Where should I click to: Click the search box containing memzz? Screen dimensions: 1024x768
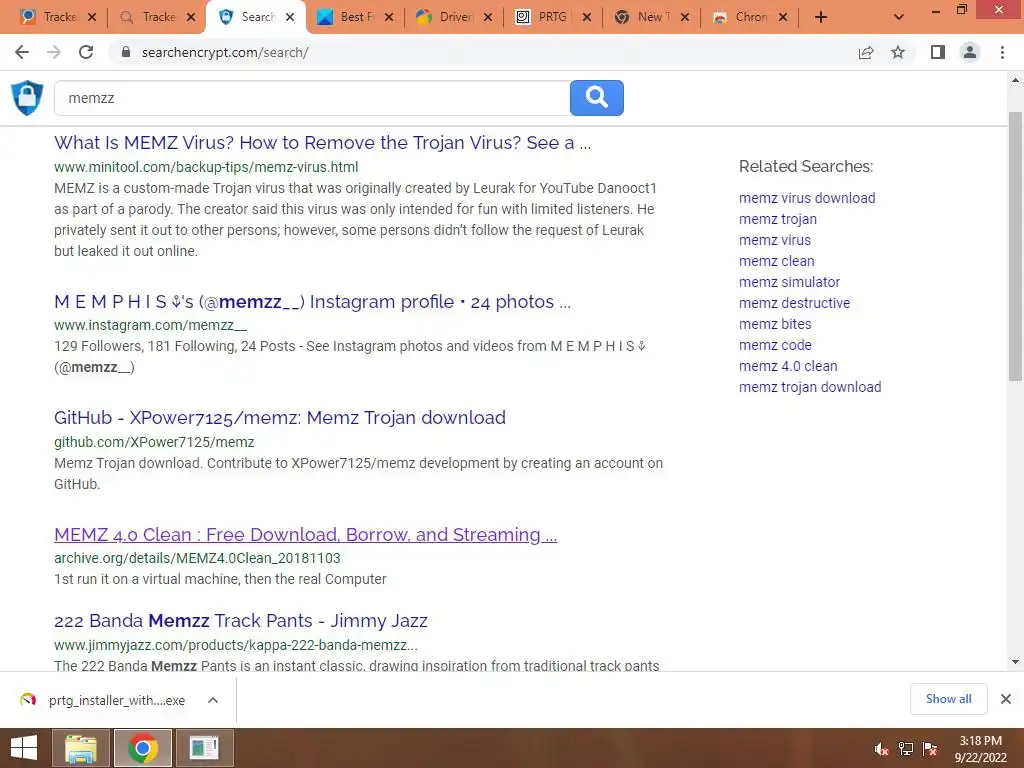pos(312,98)
